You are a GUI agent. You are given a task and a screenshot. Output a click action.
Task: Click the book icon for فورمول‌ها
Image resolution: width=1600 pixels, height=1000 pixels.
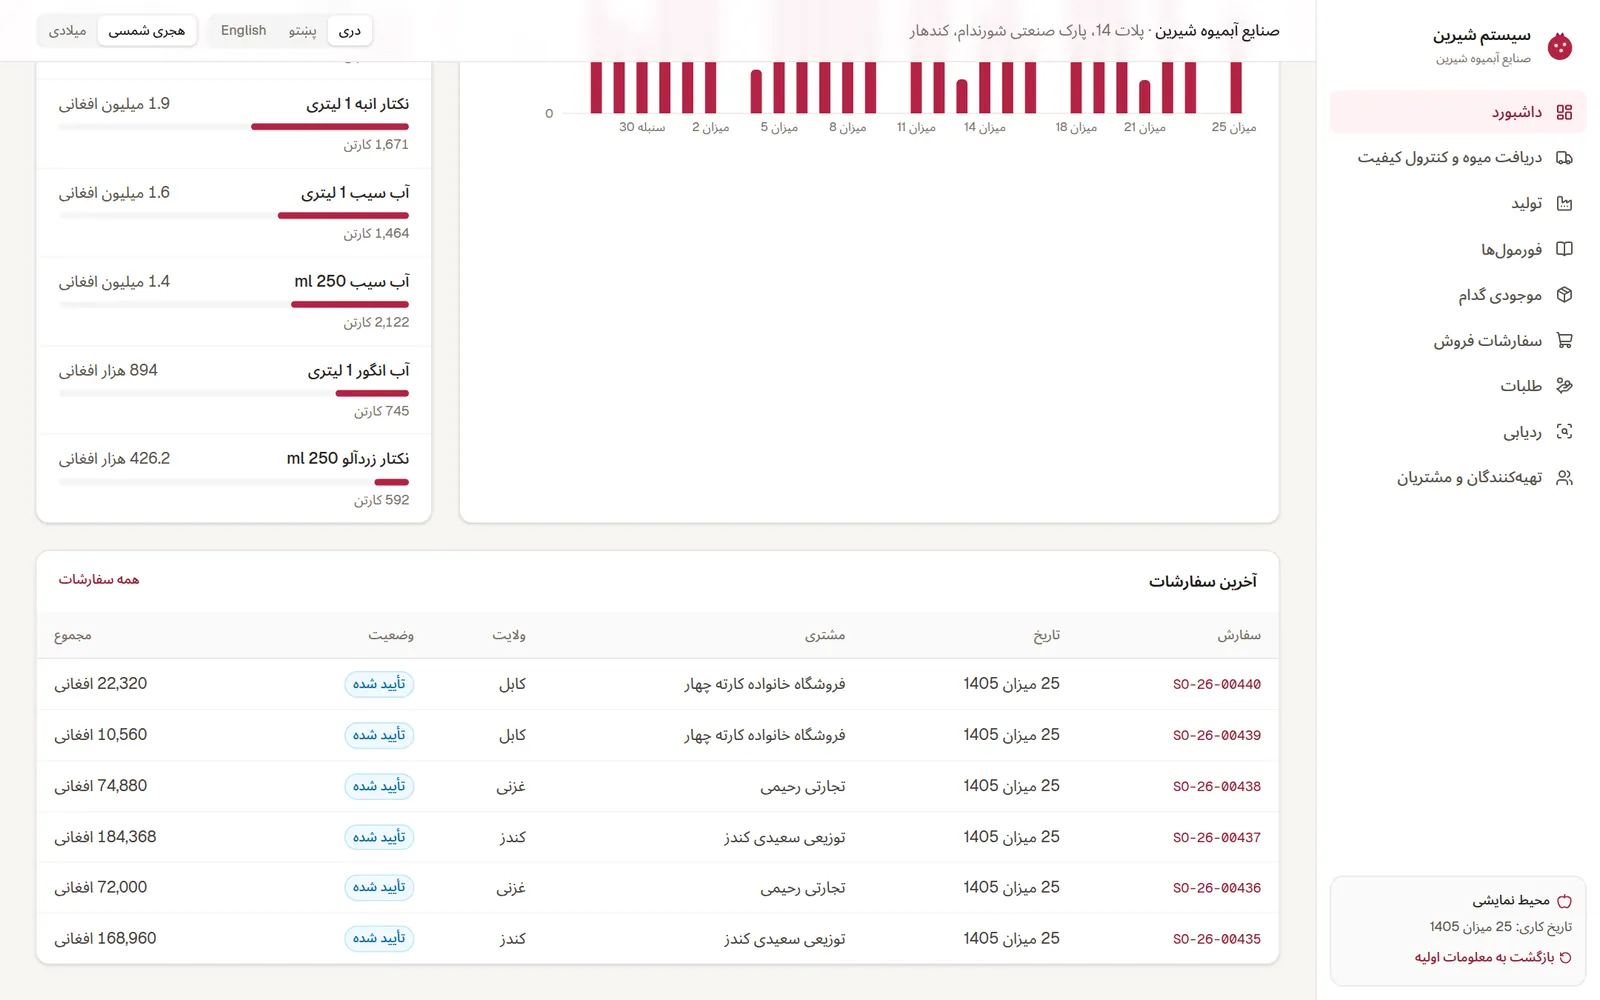[1564, 249]
